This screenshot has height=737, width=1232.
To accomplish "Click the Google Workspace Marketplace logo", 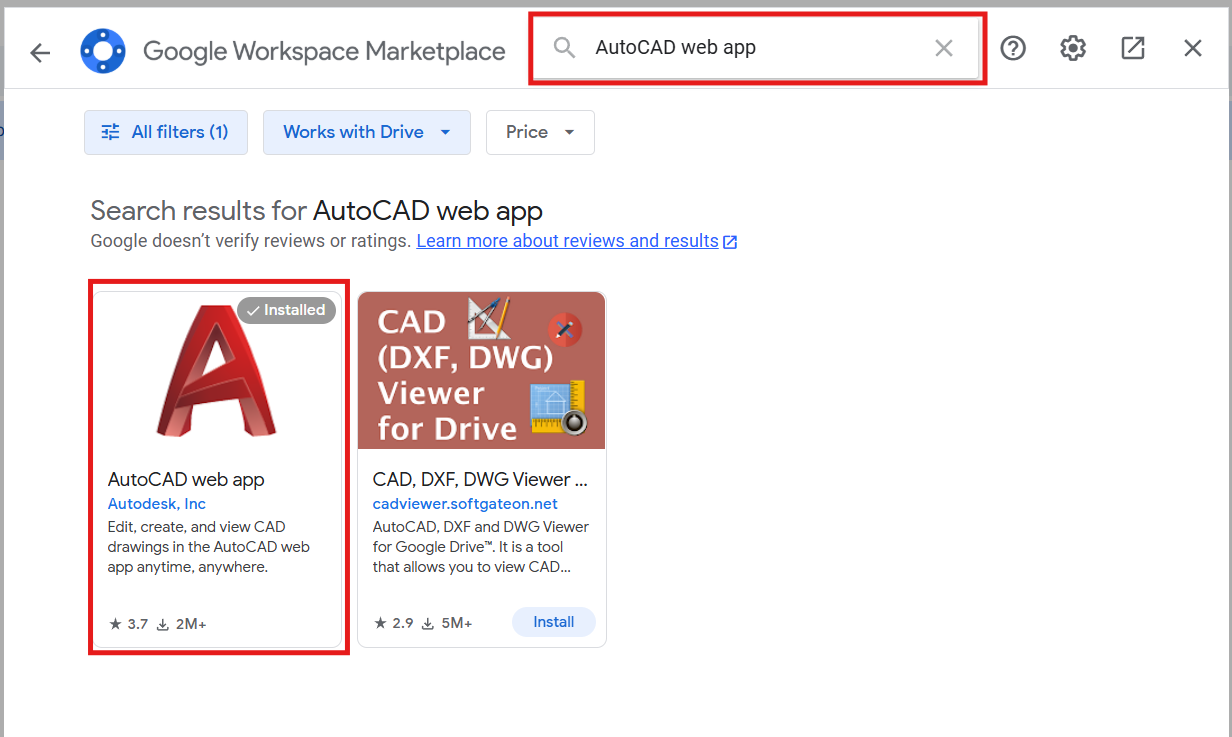I will (103, 51).
